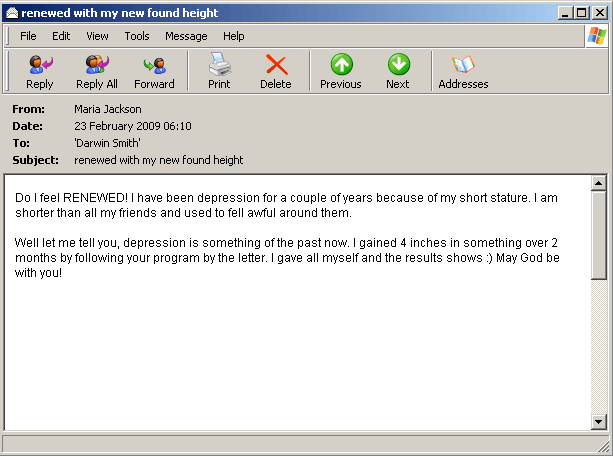Click the scrollbar down arrow
Image resolution: width=613 pixels, height=456 pixels.
pos(599,422)
